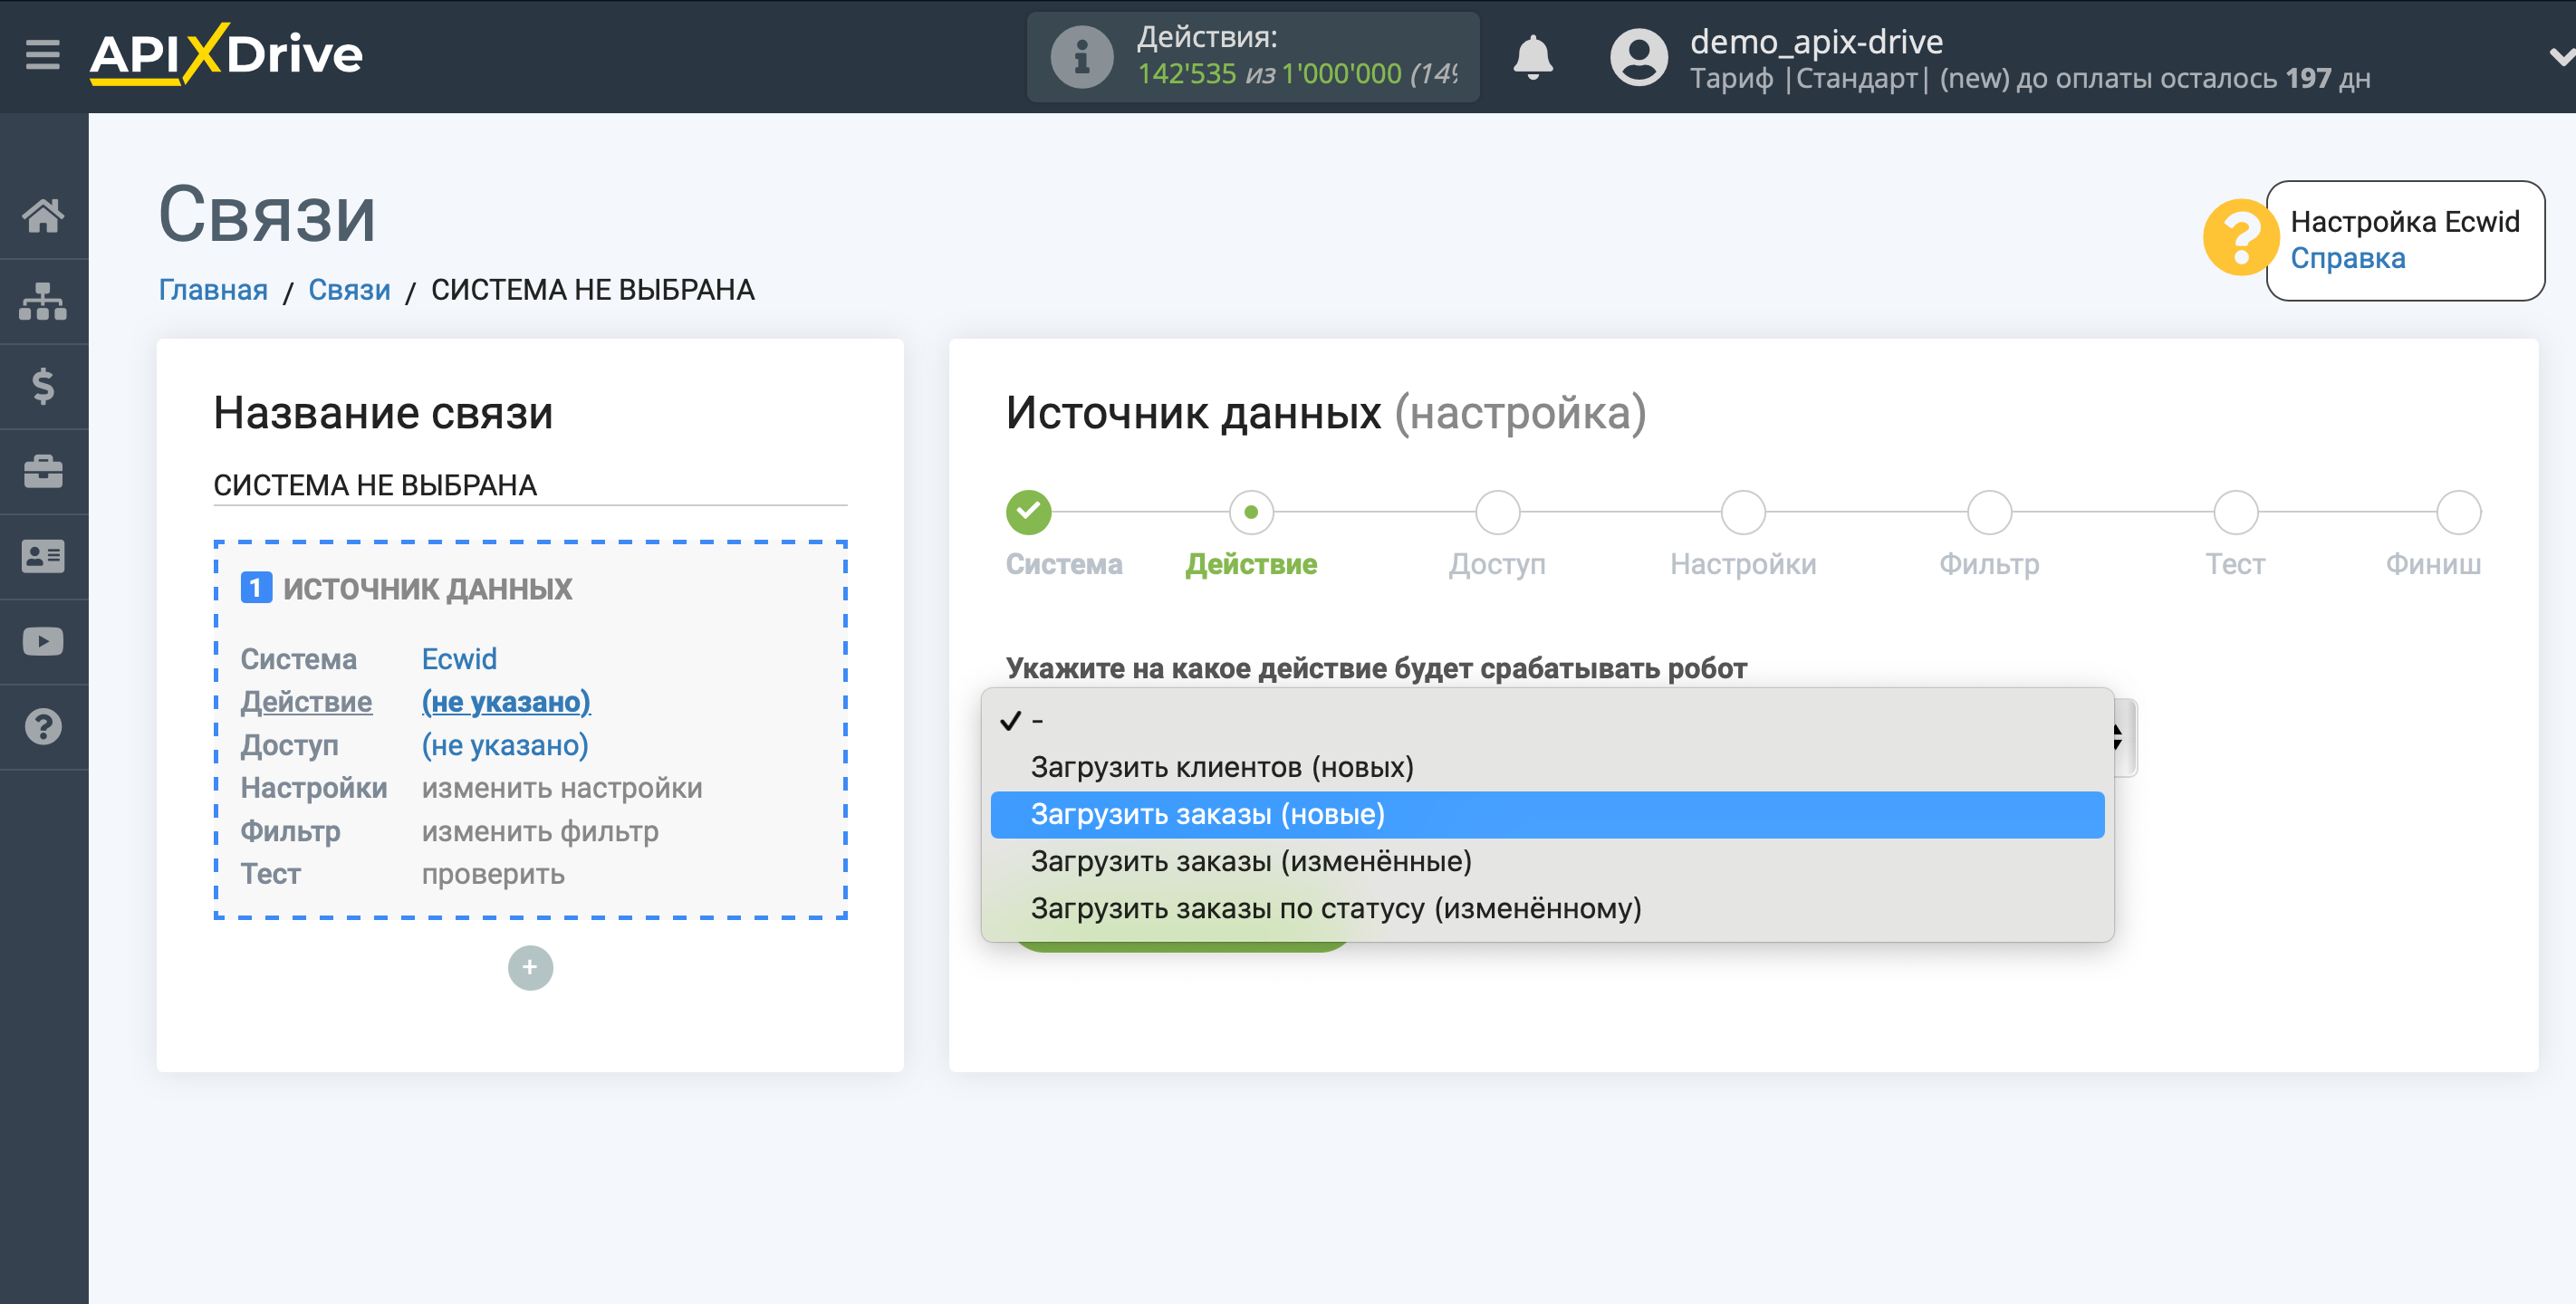Click the scrollbar on the dropdown list
Screen dimensions: 2576x1304
tap(2115, 733)
